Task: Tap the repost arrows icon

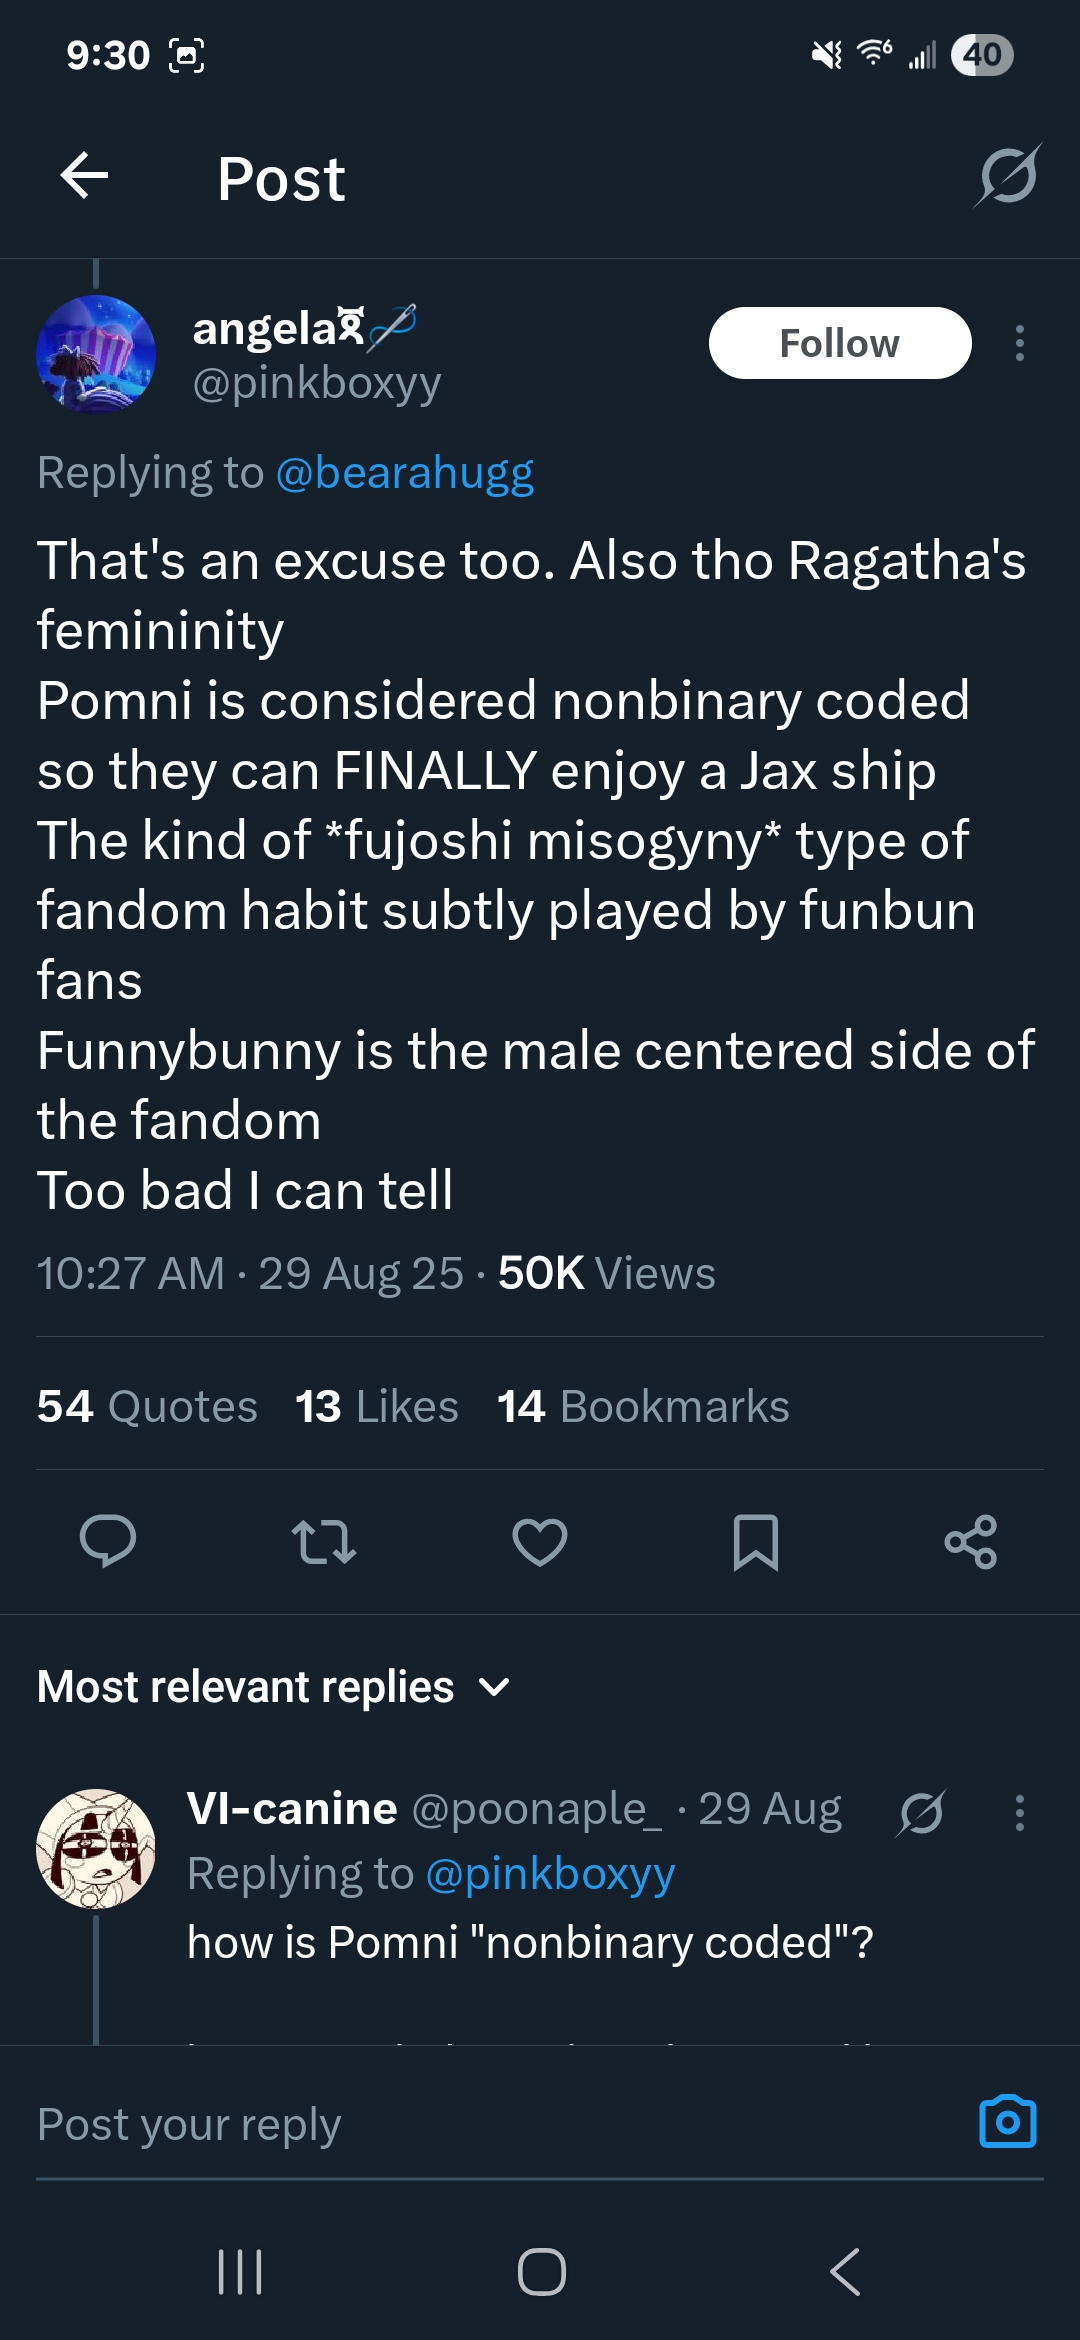Action: pos(323,1541)
